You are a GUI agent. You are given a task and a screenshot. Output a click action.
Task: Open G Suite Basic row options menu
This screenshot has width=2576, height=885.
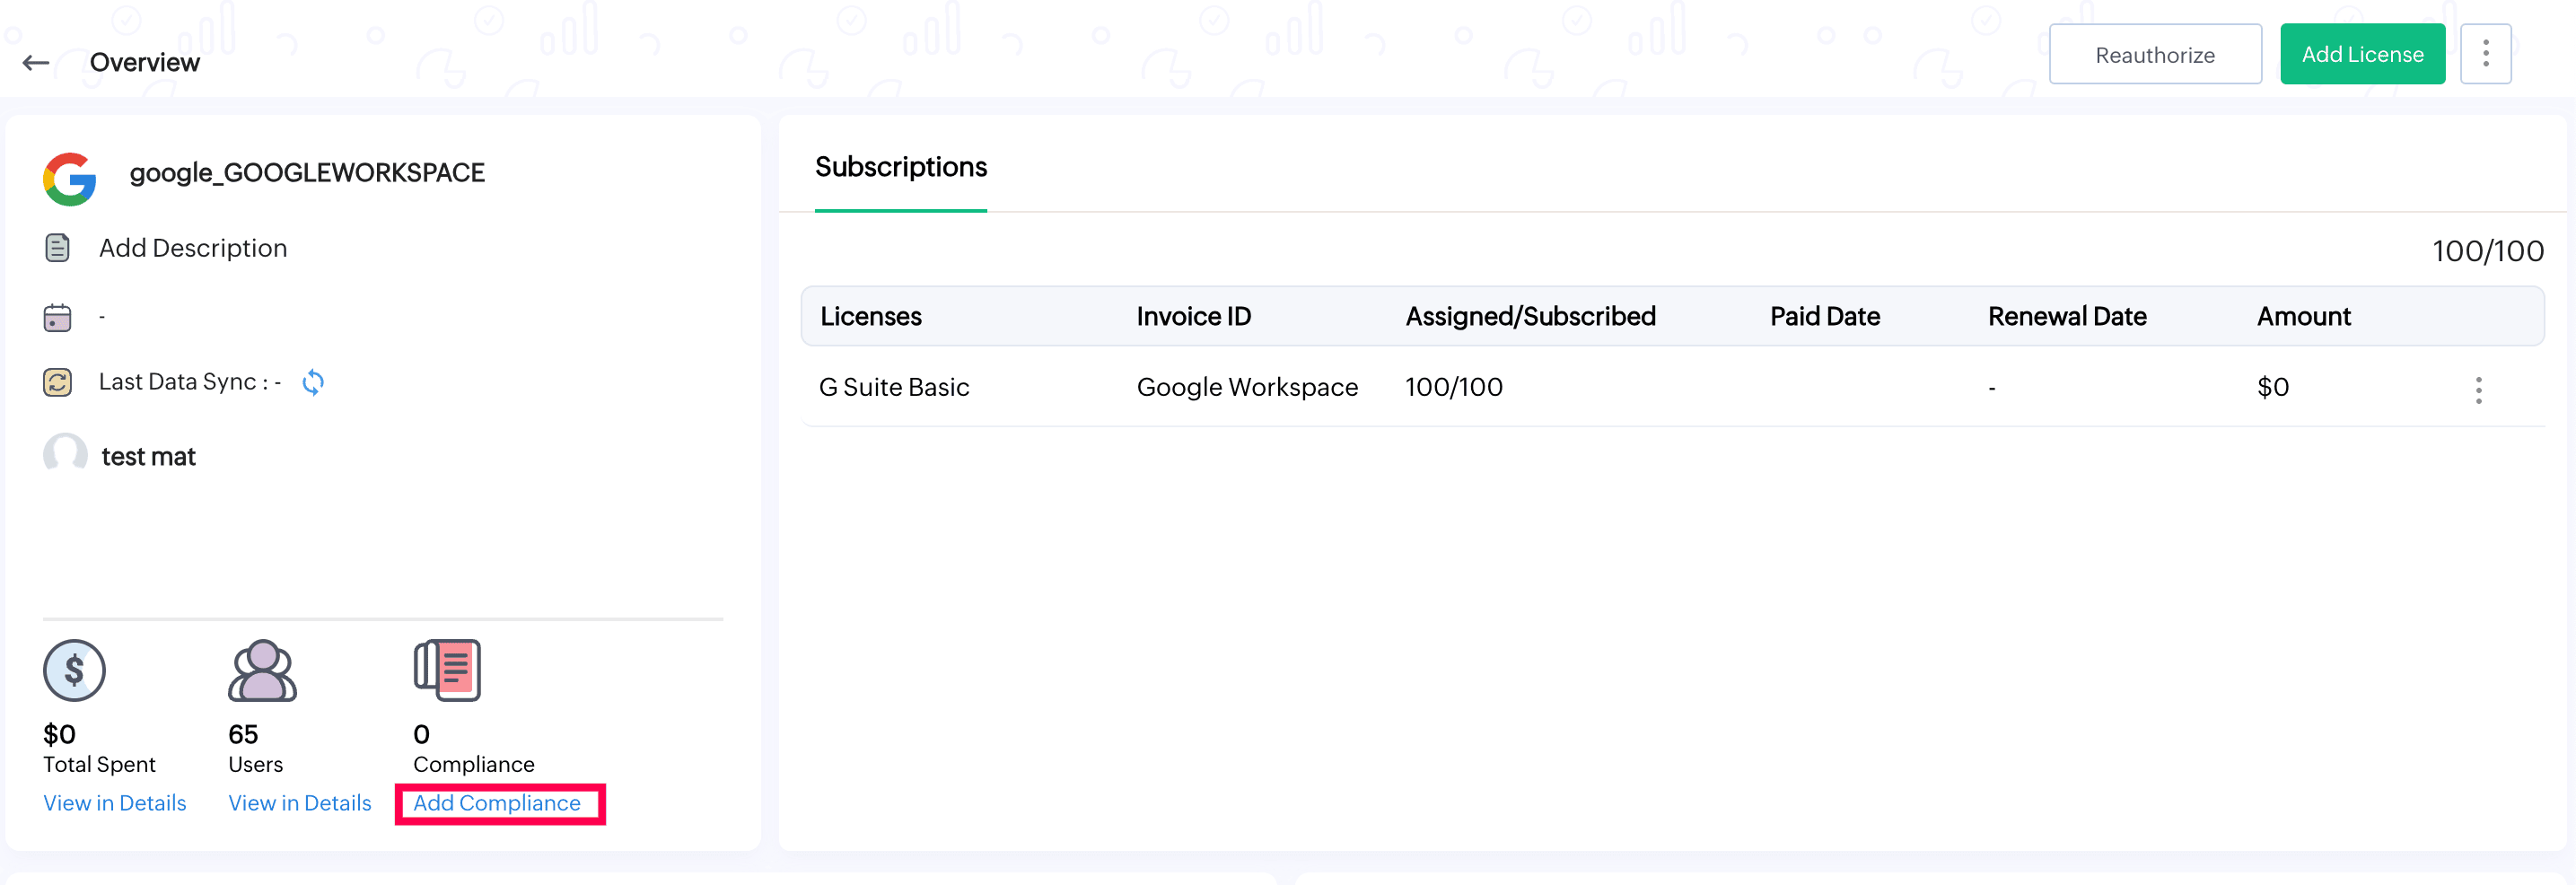point(2478,390)
